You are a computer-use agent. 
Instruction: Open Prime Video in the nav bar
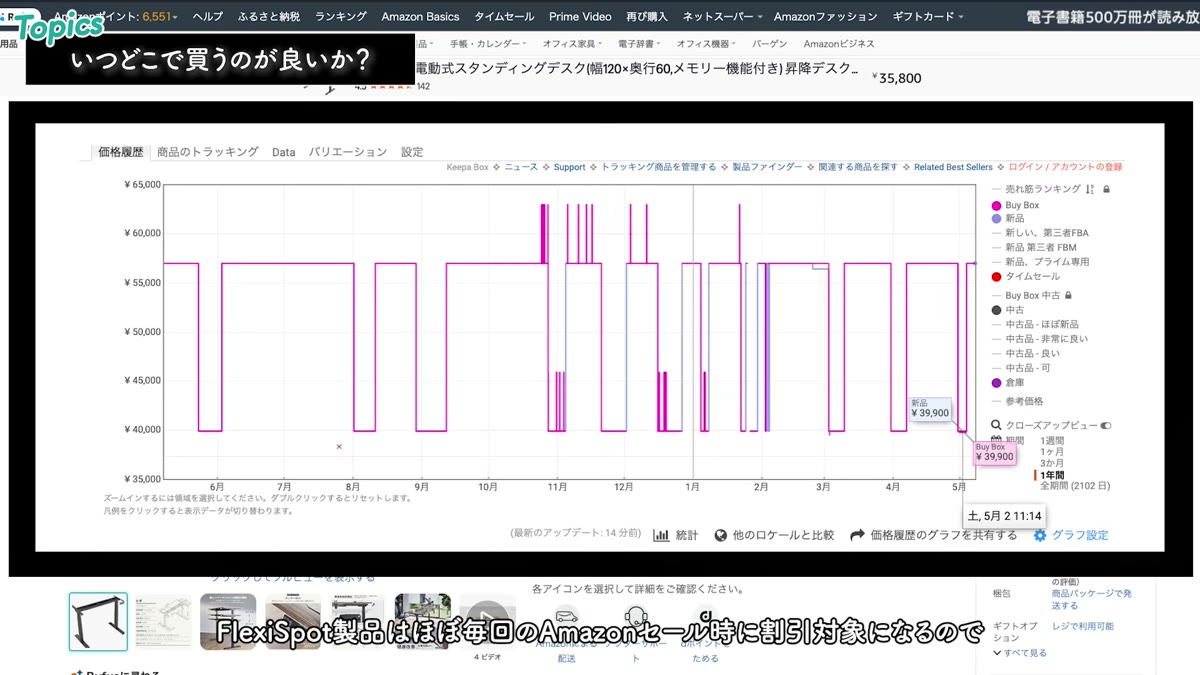coord(580,17)
